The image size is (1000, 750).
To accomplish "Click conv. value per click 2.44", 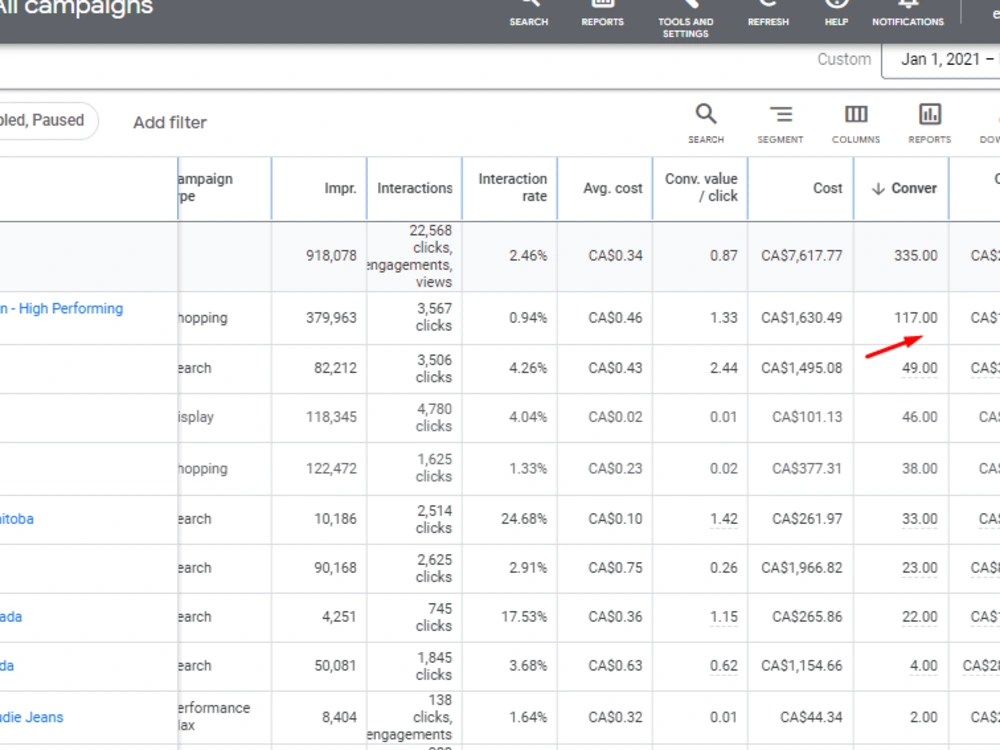I will [723, 368].
